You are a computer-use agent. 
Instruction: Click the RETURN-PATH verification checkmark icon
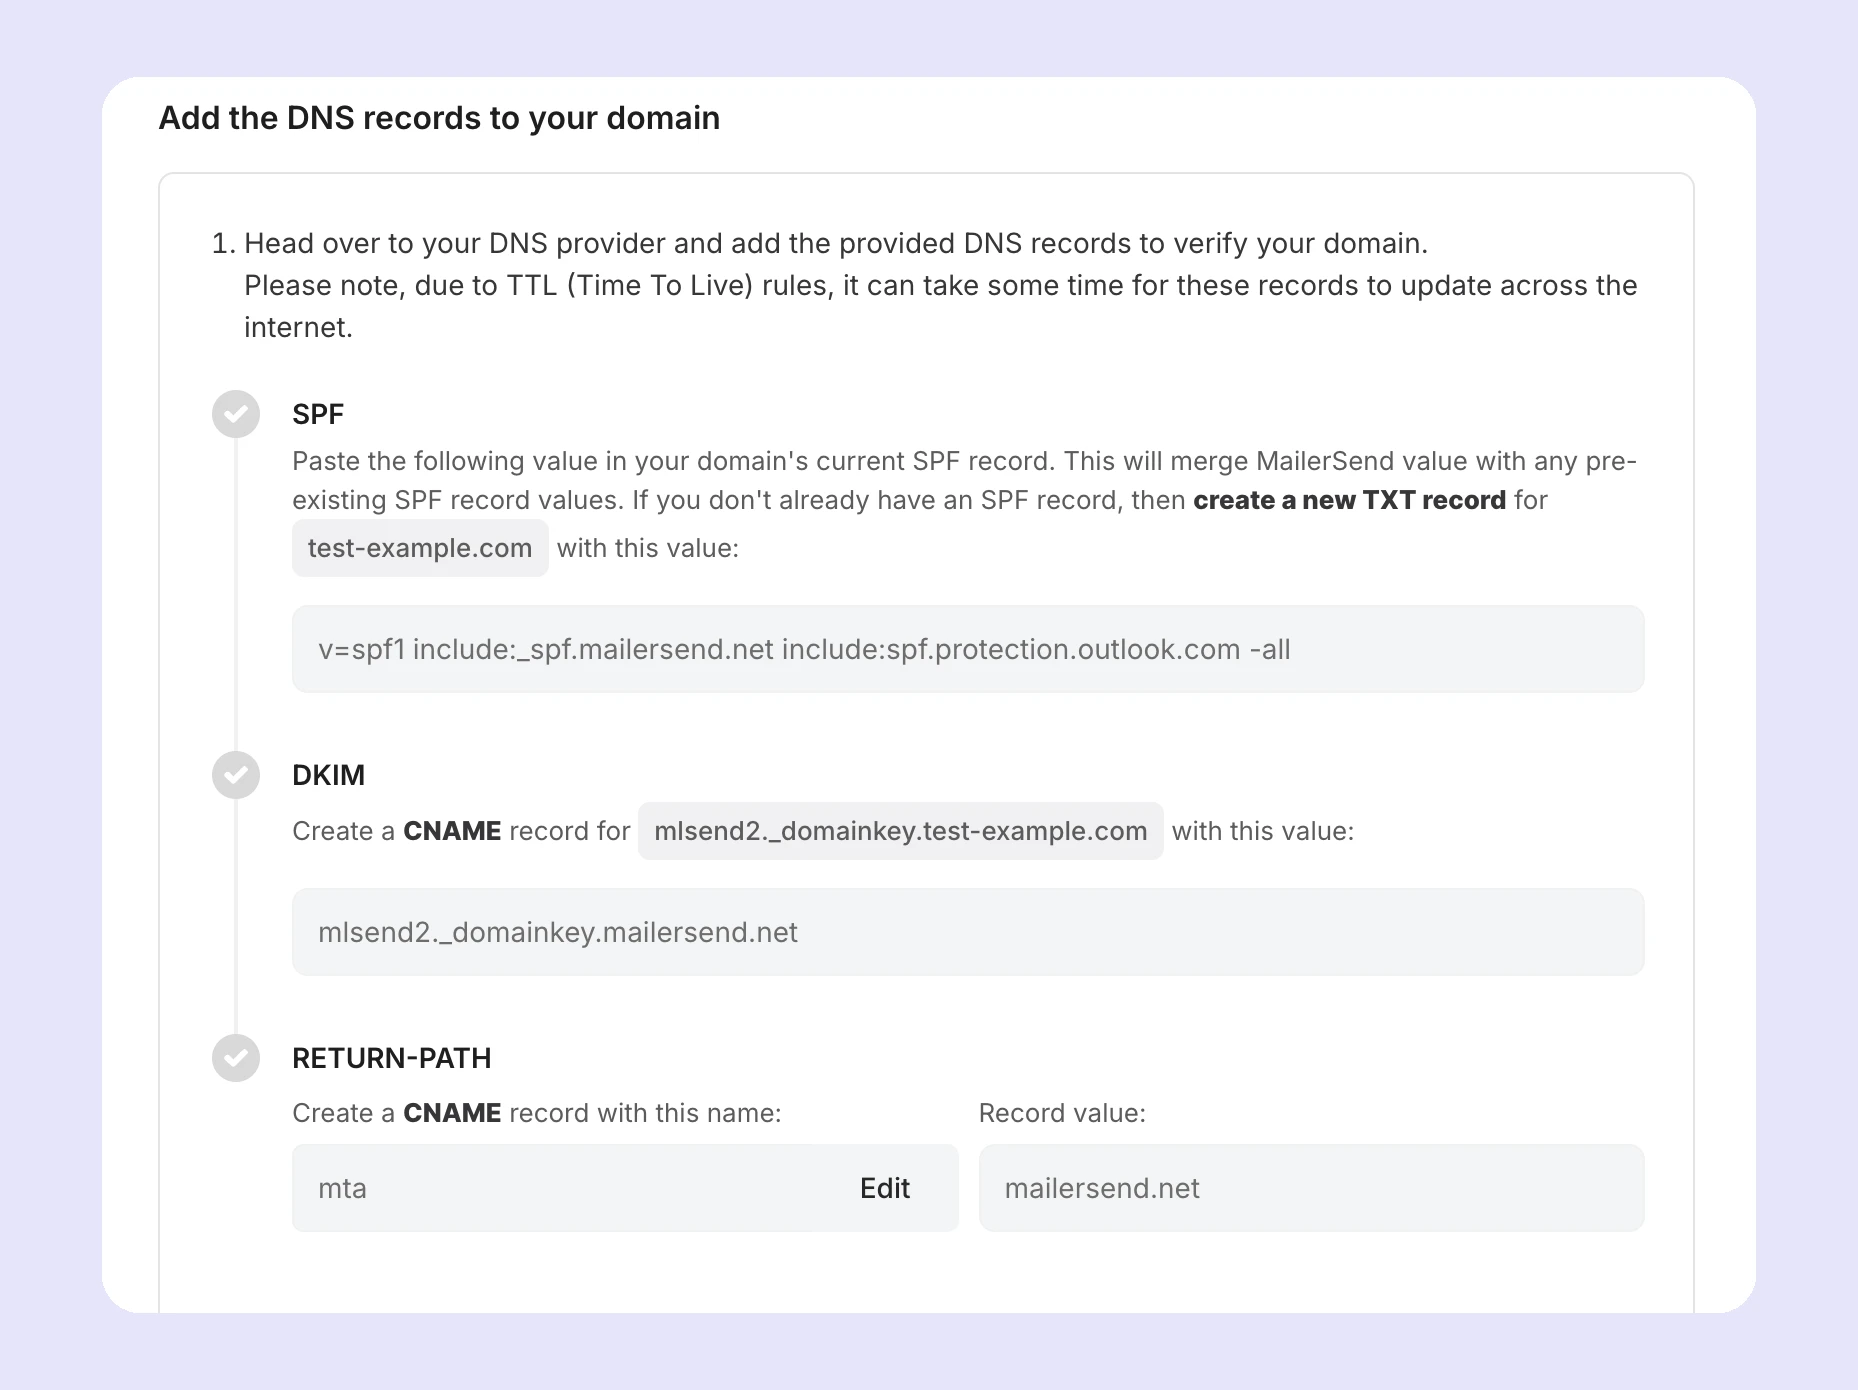point(236,1057)
